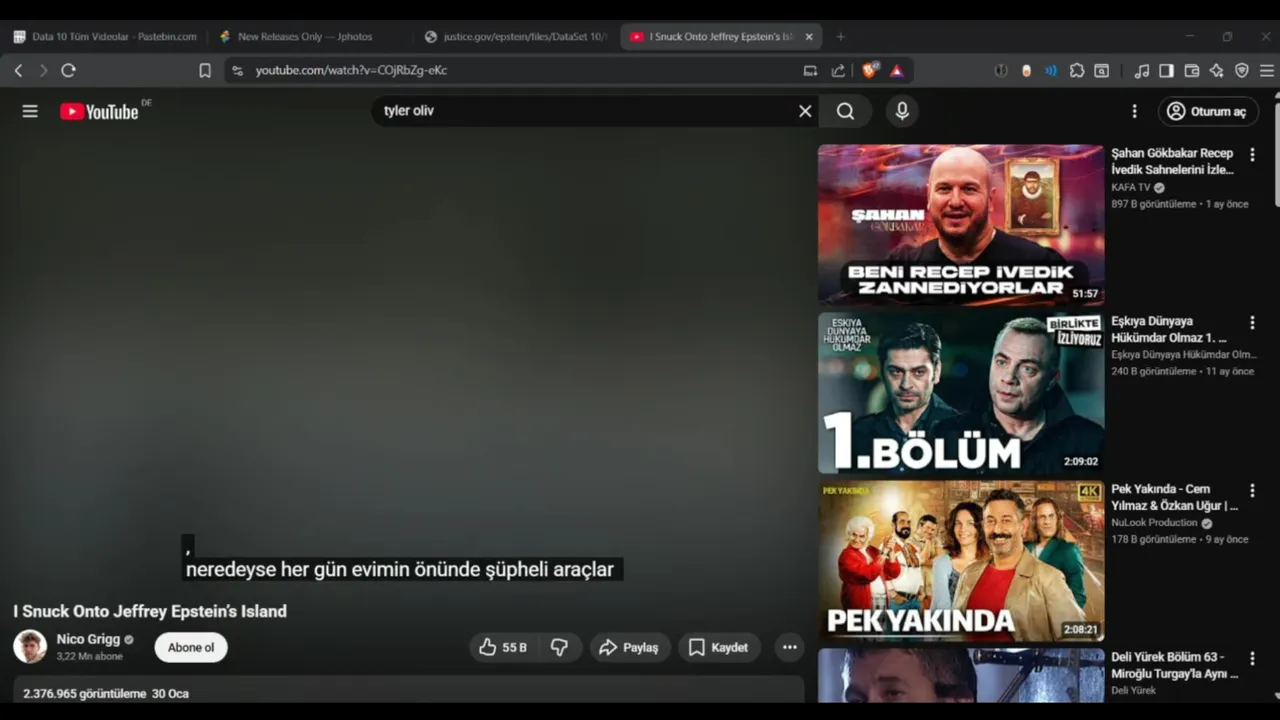Clear the search box with the X
This screenshot has width=1280, height=720.
coord(805,111)
